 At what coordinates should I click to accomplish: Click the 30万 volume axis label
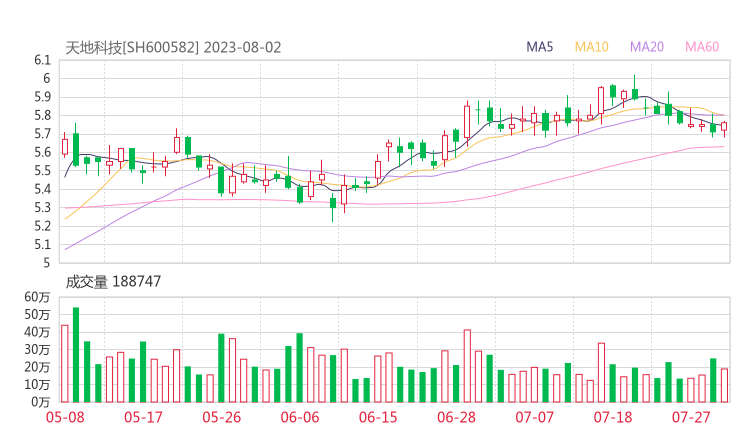pos(37,350)
